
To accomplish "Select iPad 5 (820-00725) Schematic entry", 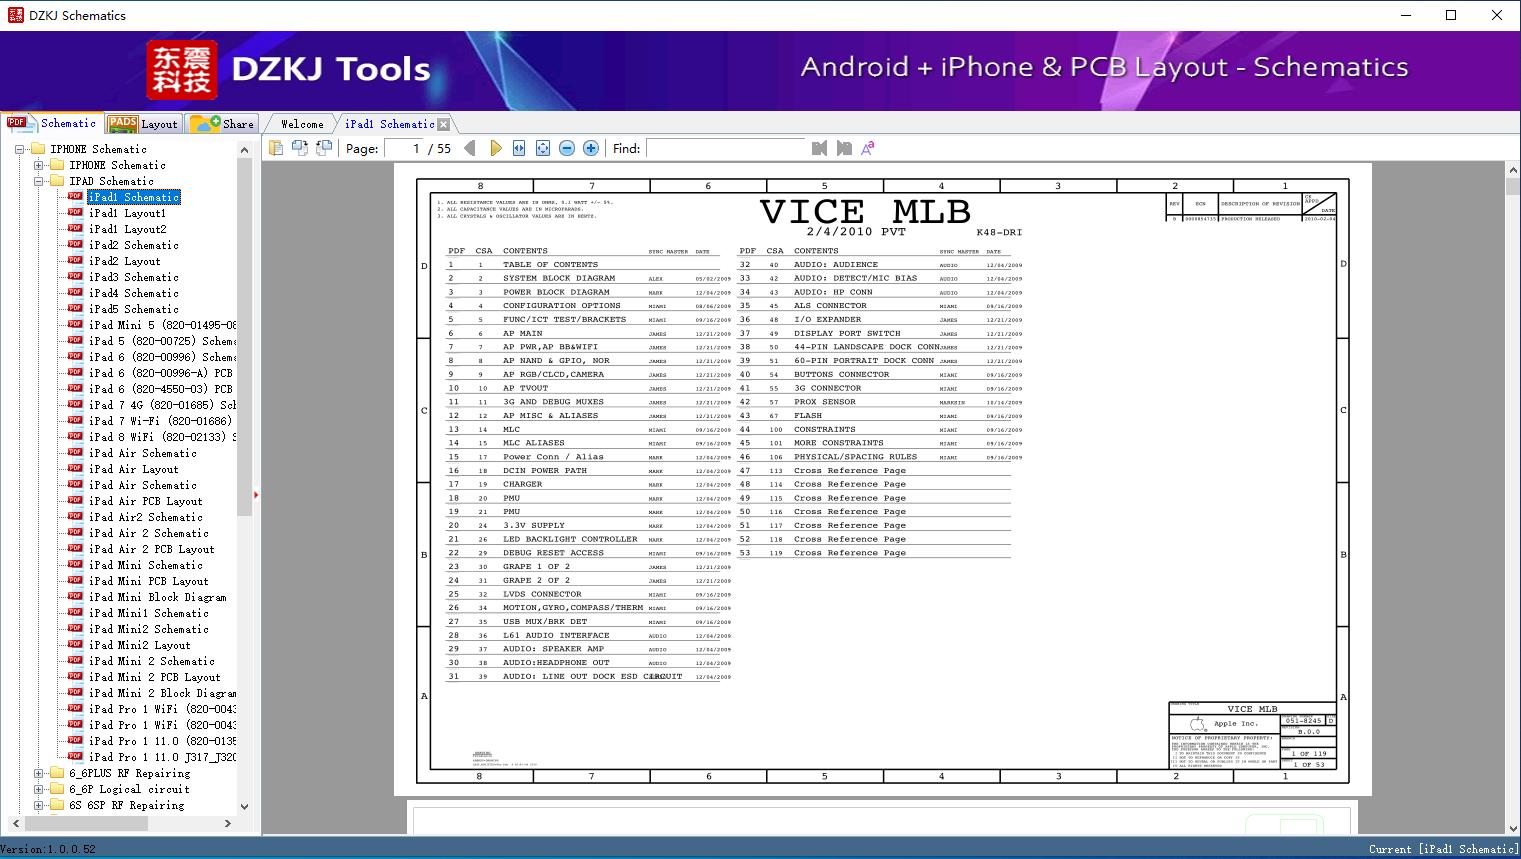I will pyautogui.click(x=162, y=341).
